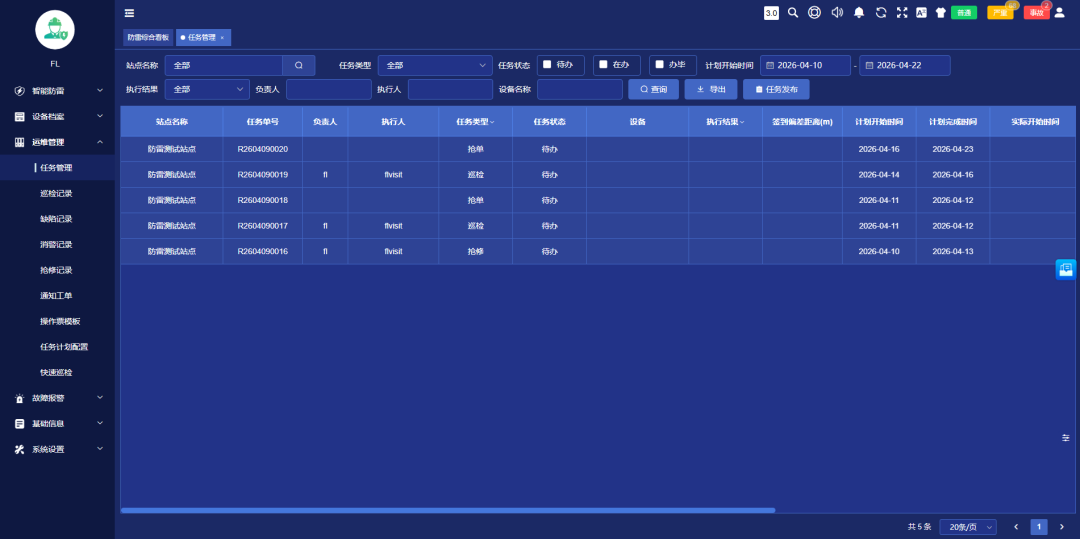Open the 20条/页 page size dropdown

click(968, 527)
